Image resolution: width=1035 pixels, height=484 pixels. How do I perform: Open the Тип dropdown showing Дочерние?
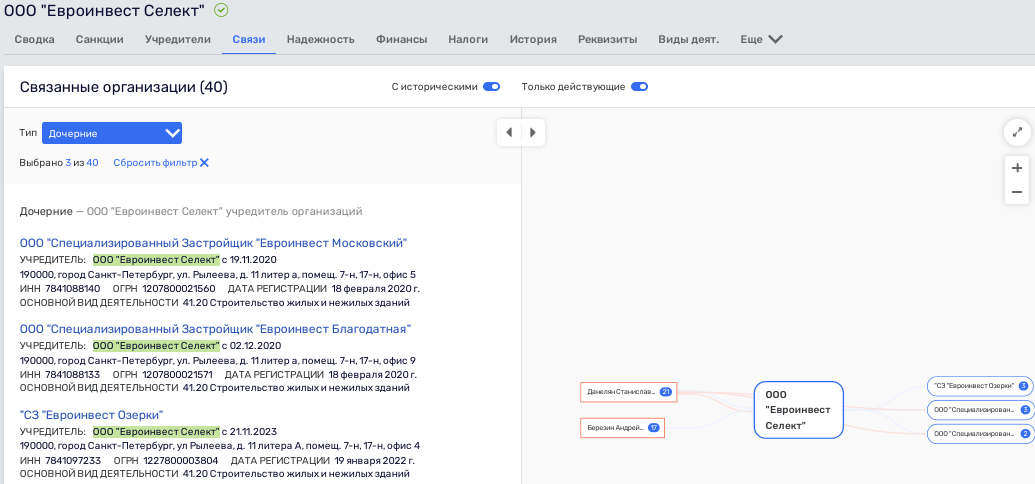(112, 133)
